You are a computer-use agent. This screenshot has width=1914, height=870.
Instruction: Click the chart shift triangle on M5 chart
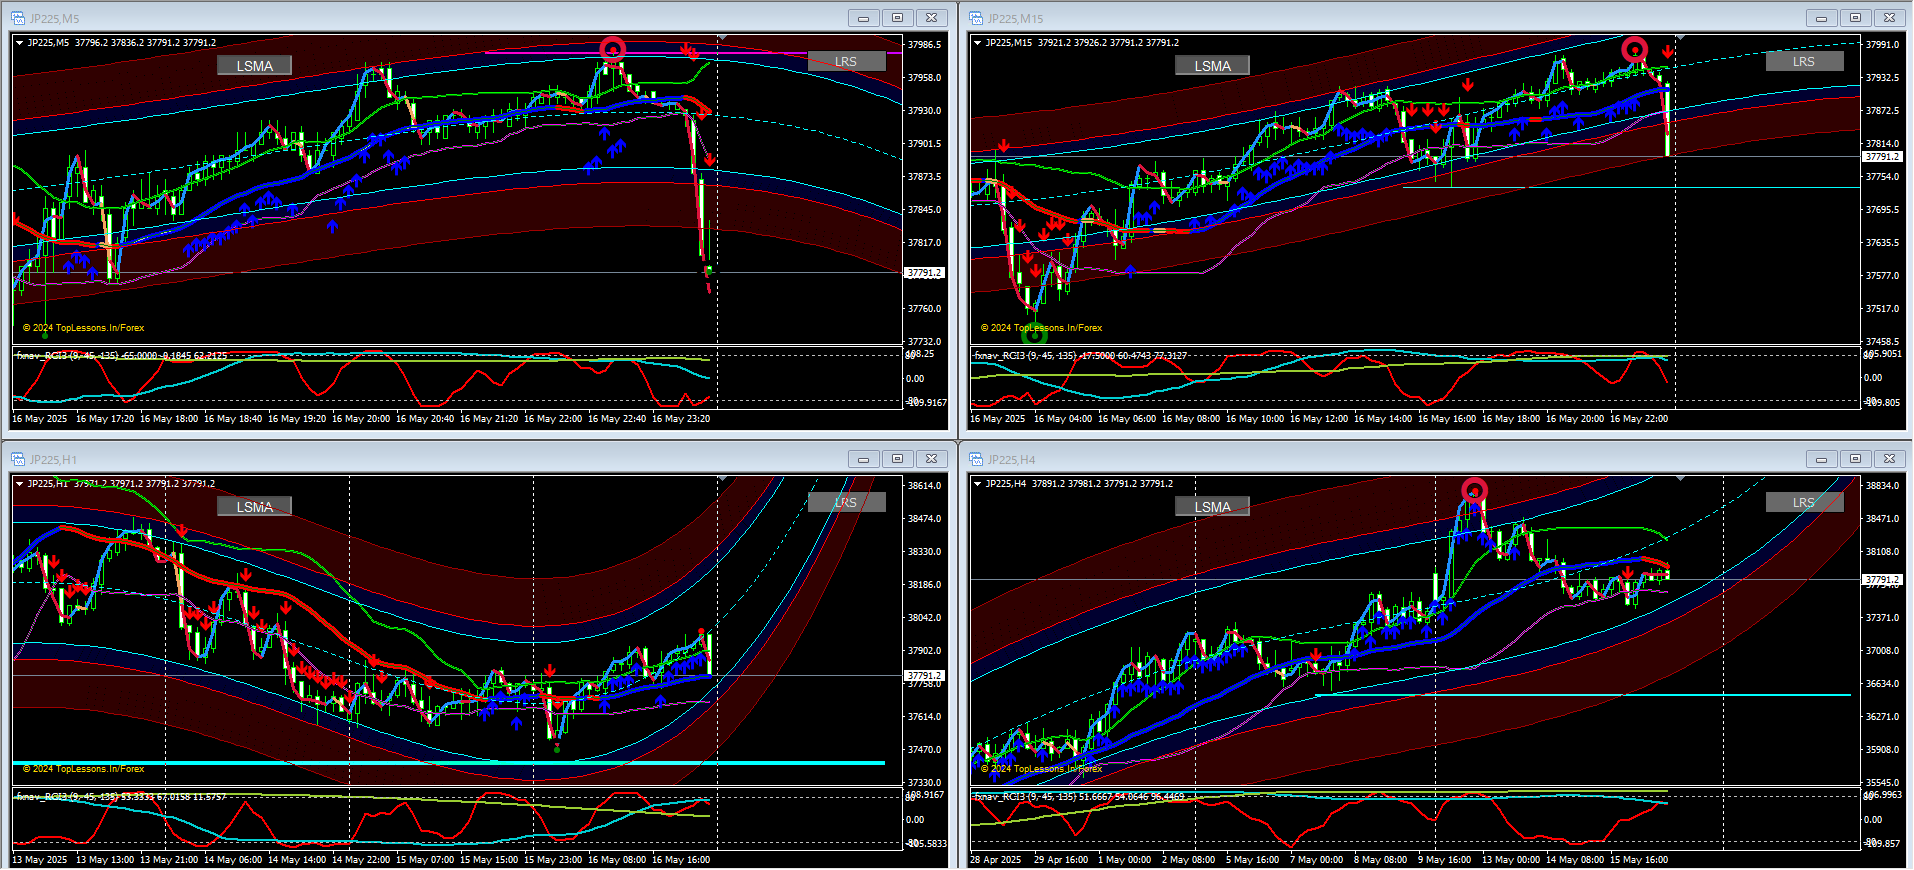click(721, 39)
